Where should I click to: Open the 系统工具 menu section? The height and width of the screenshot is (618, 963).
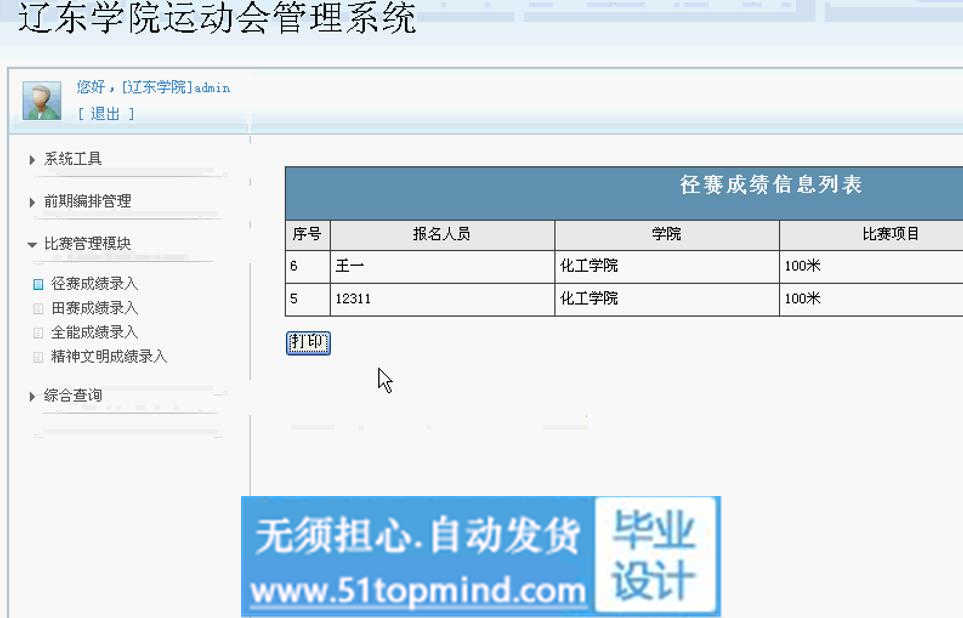(x=72, y=159)
